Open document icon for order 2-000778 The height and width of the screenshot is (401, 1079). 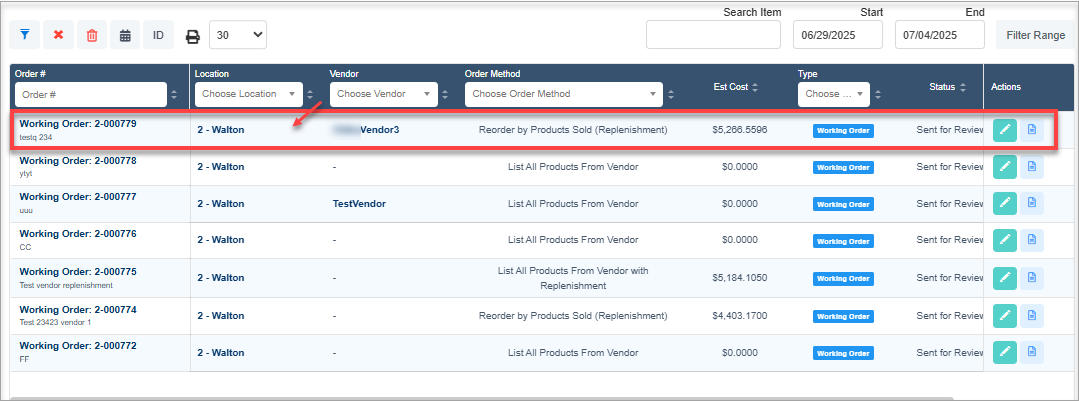(1032, 167)
